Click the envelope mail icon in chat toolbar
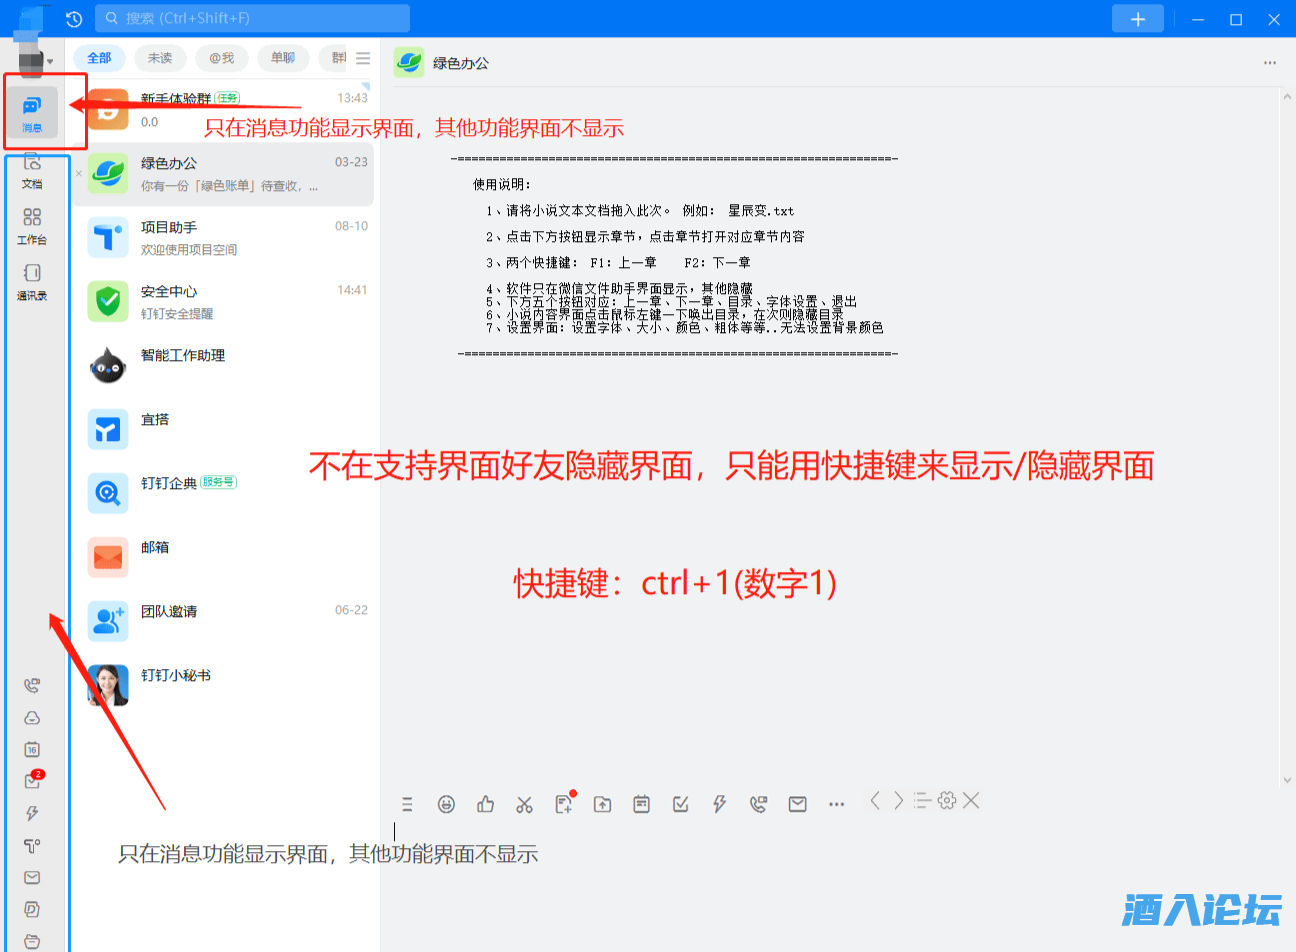This screenshot has width=1296, height=952. point(797,804)
